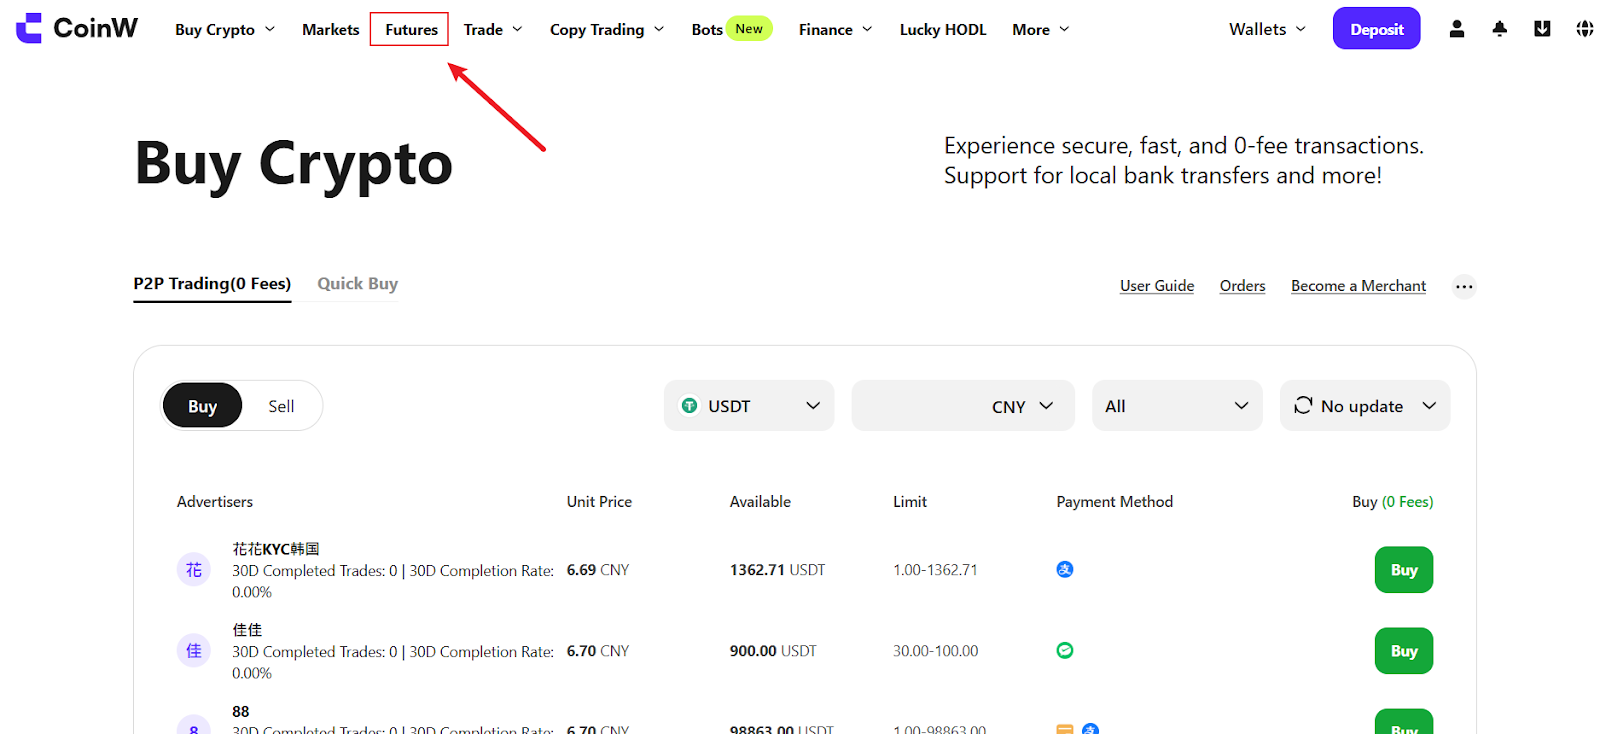
Task: Click the Deposit button
Action: 1377,29
